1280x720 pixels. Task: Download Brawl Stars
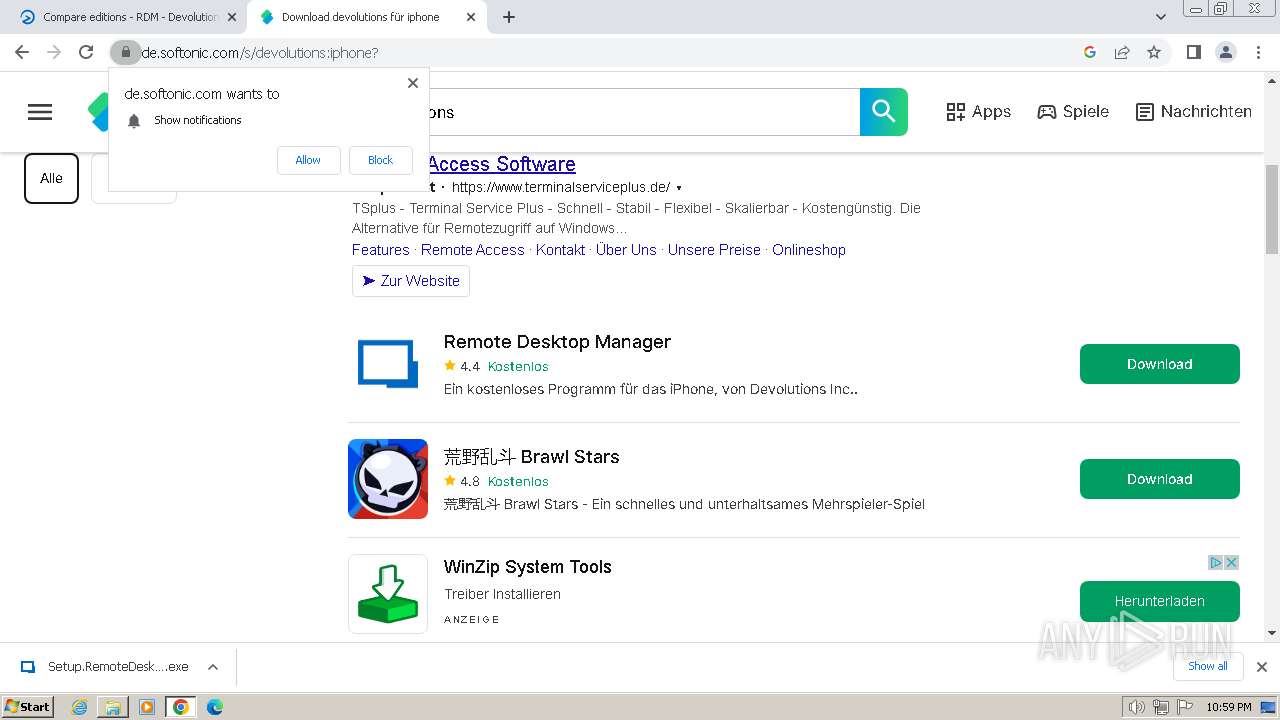tap(1160, 479)
